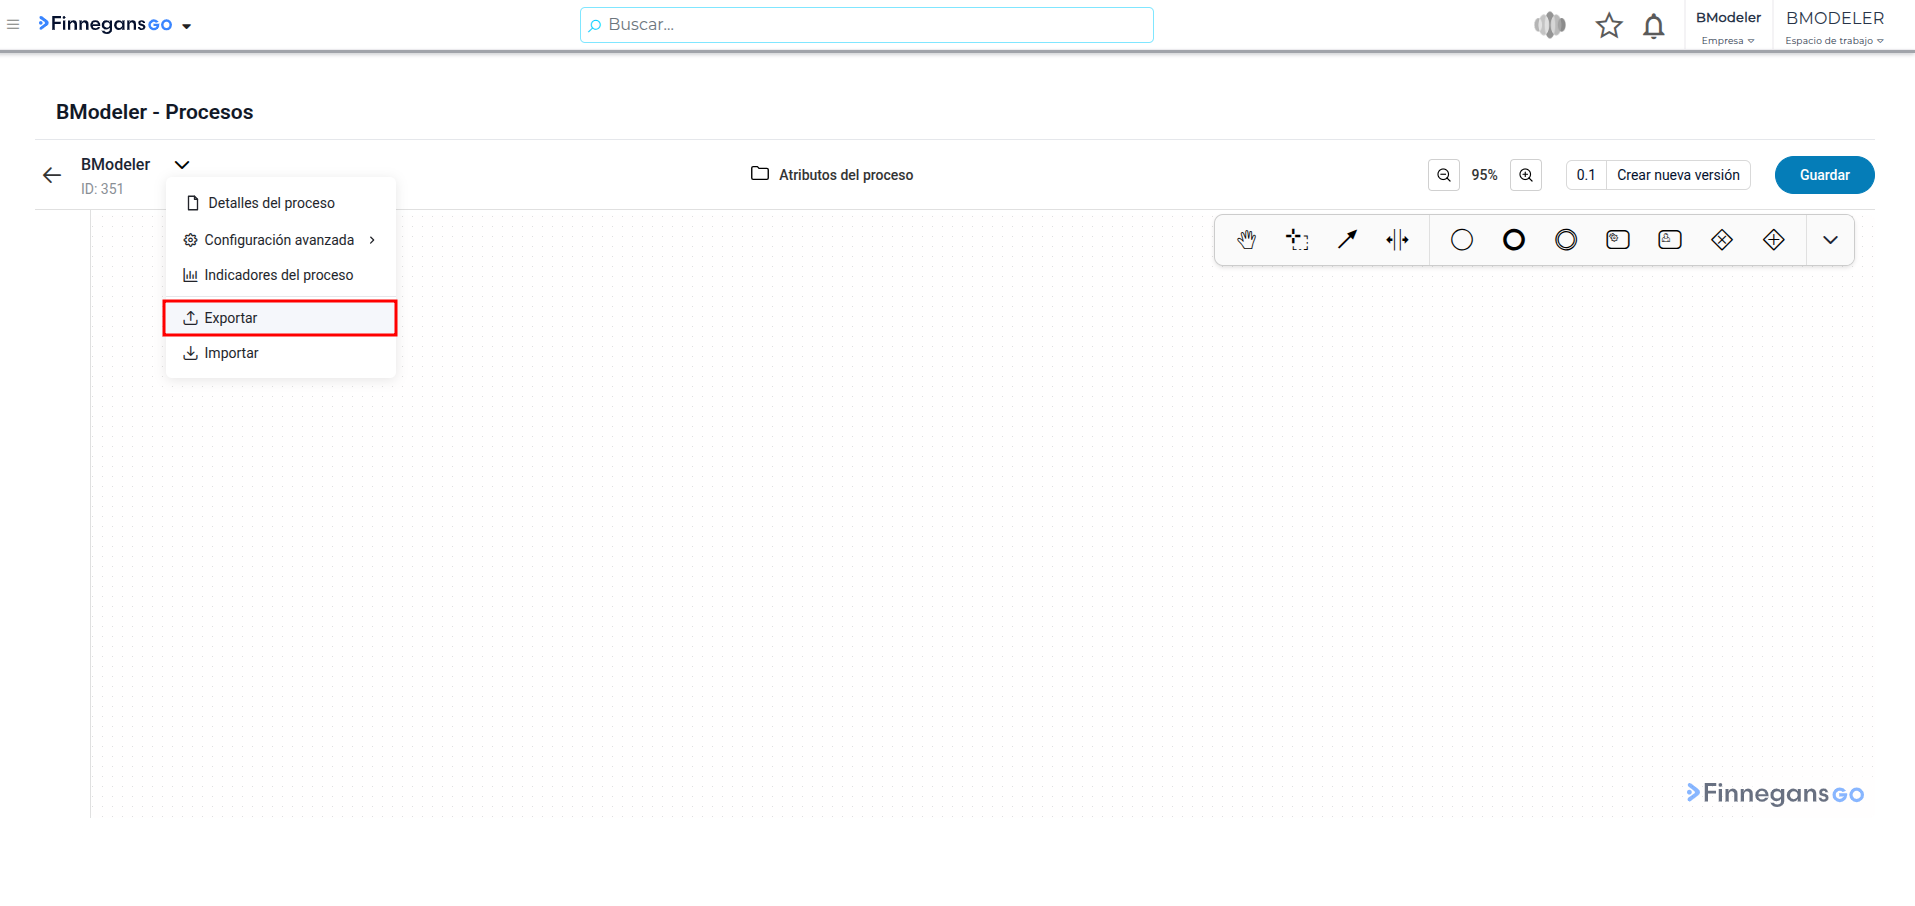Screen dimensions: 1915x906
Task: Add an end event bold circle
Action: pyautogui.click(x=1514, y=240)
